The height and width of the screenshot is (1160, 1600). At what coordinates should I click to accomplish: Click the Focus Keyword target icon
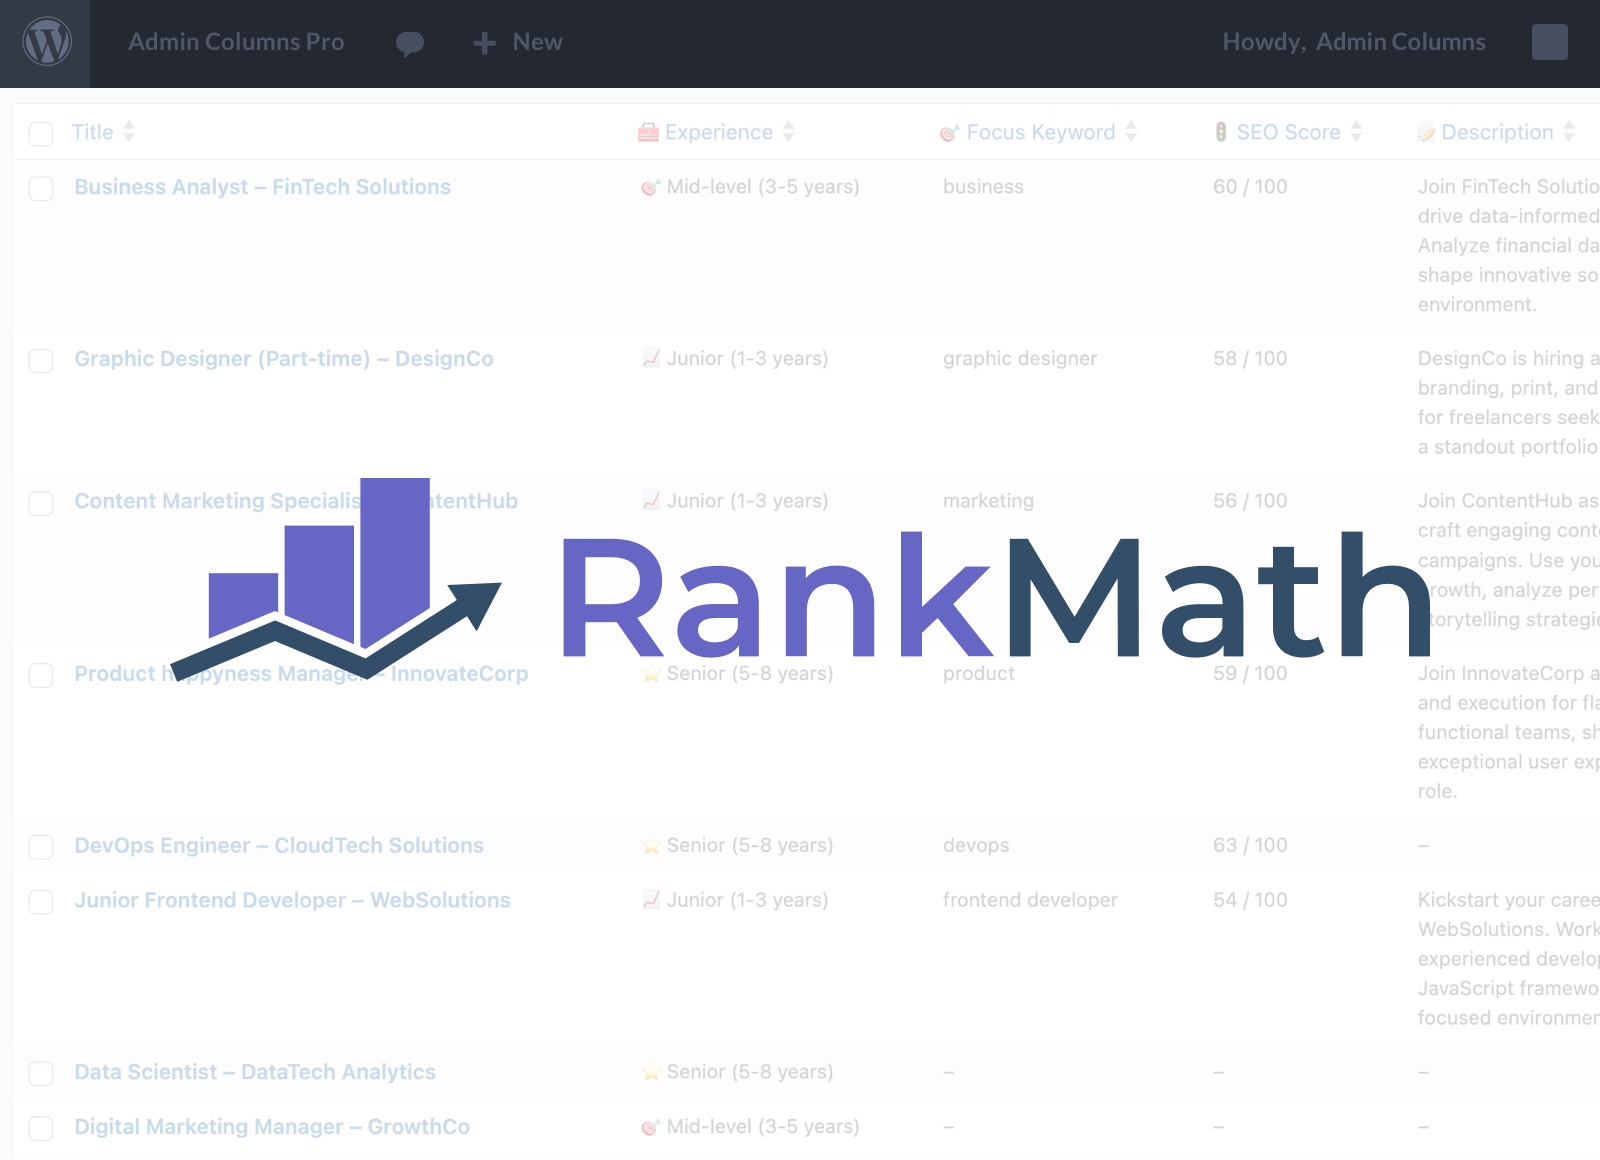click(949, 133)
